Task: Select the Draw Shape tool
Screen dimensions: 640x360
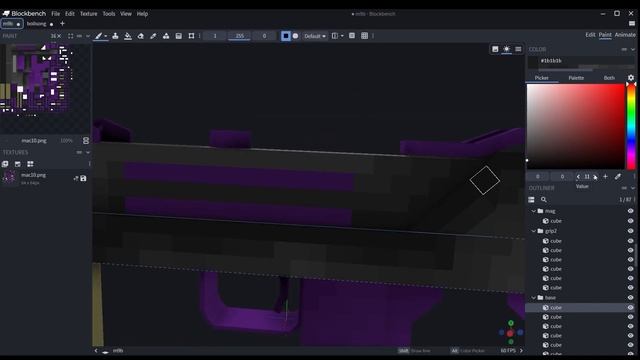Action: tap(166, 36)
